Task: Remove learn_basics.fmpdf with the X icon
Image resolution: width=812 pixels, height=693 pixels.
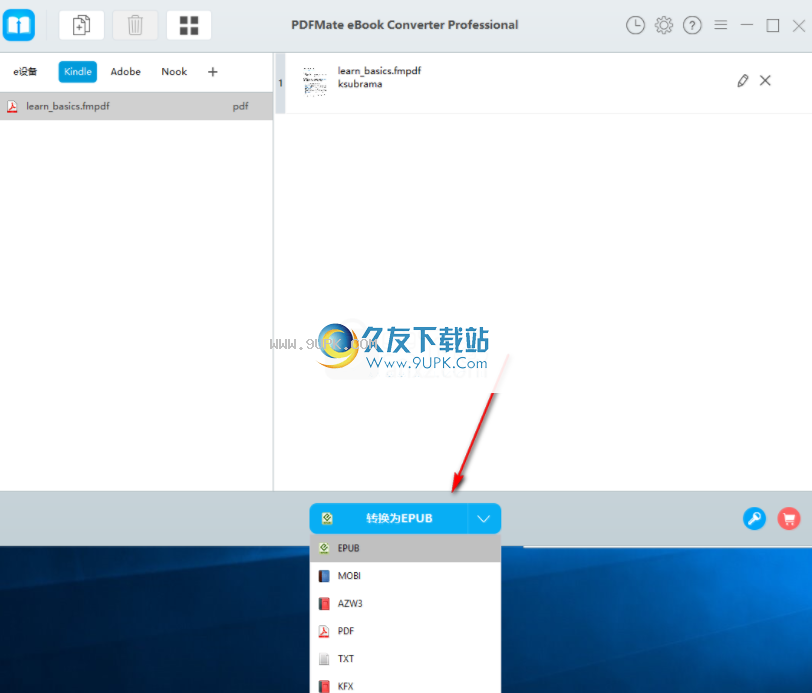Action: (x=765, y=80)
